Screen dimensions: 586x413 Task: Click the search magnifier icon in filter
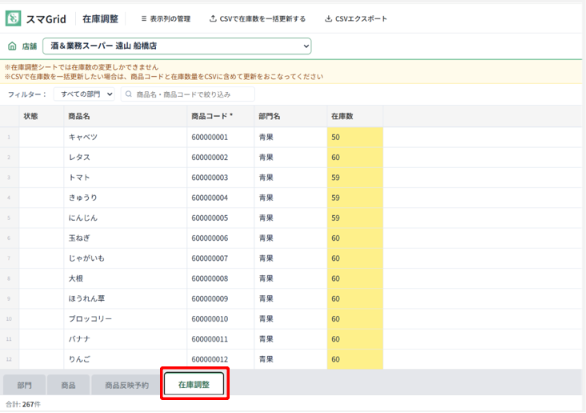(129, 94)
